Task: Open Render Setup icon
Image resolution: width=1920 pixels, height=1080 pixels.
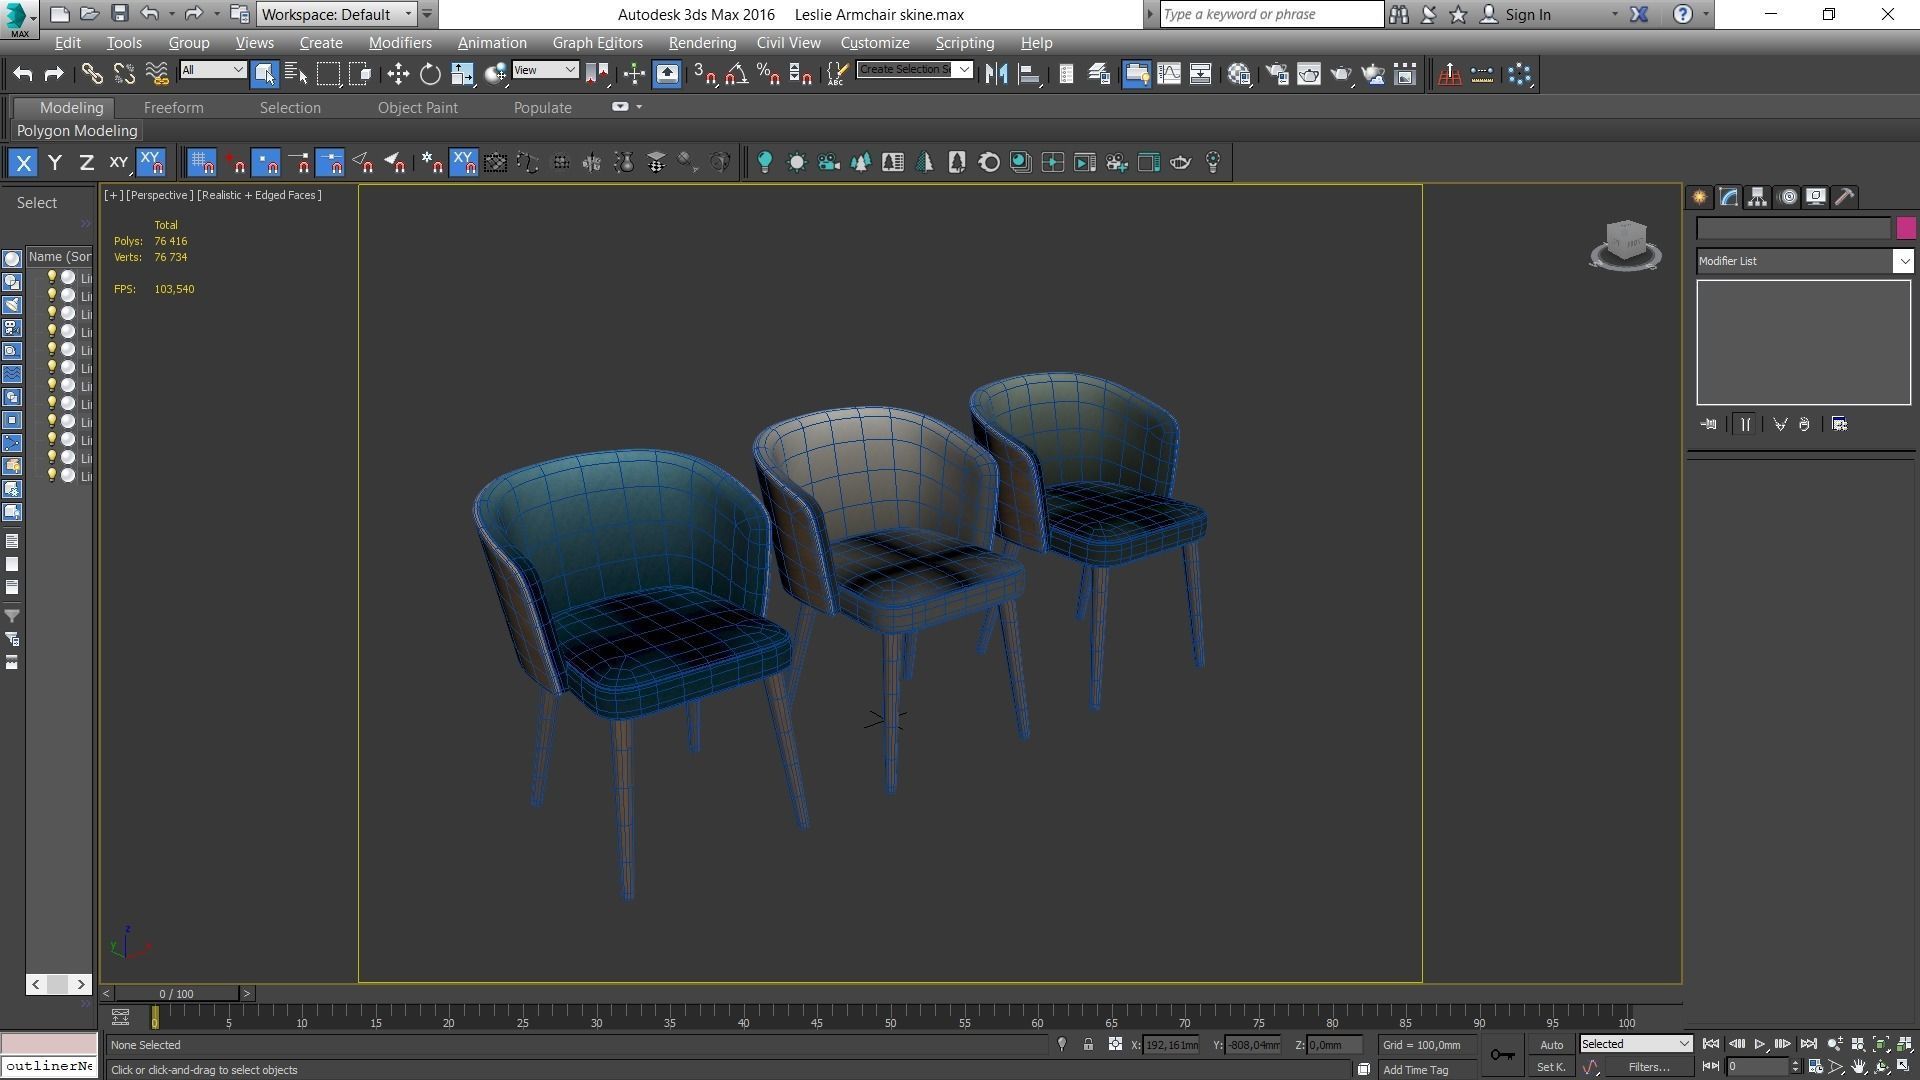Action: [x=1277, y=74]
